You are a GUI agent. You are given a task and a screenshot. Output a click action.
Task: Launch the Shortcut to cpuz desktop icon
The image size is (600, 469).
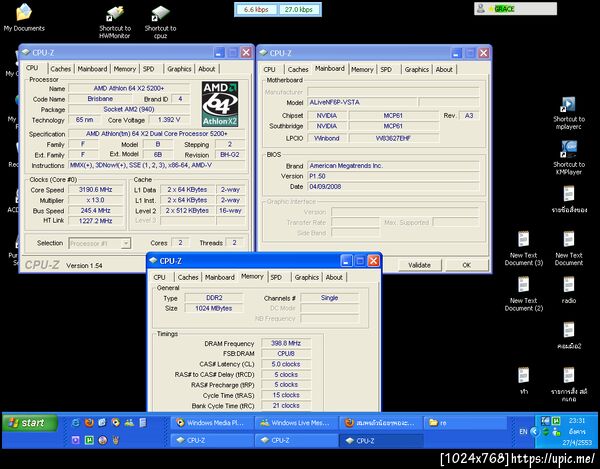[x=160, y=22]
